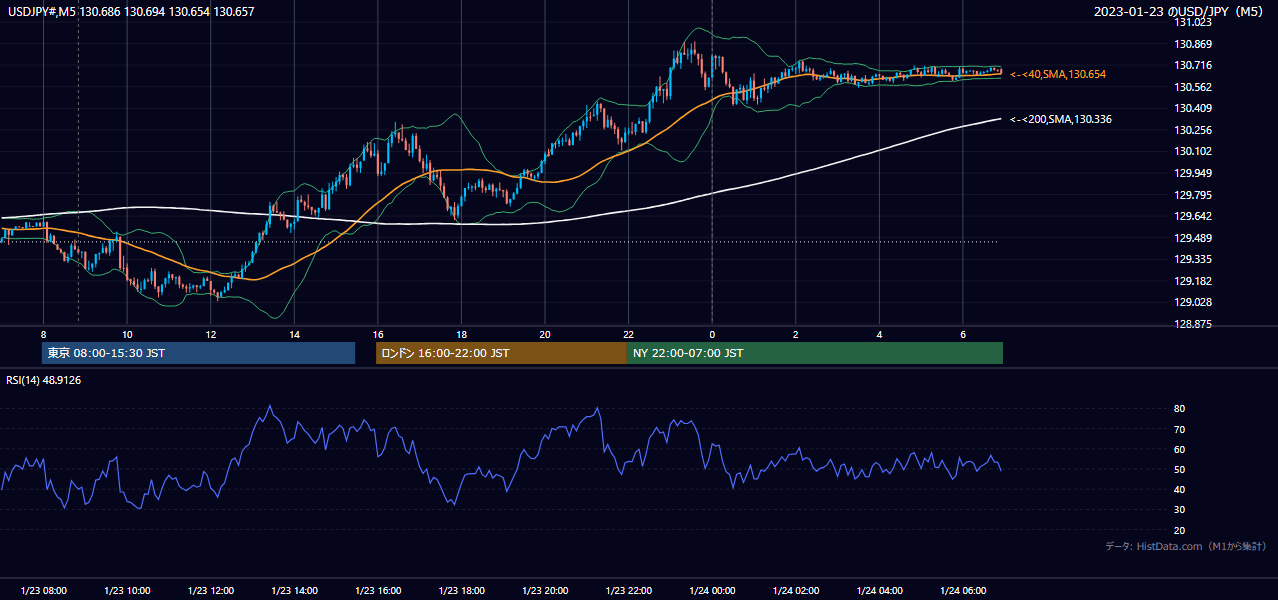Click price axis label 129.489

(x=1193, y=238)
